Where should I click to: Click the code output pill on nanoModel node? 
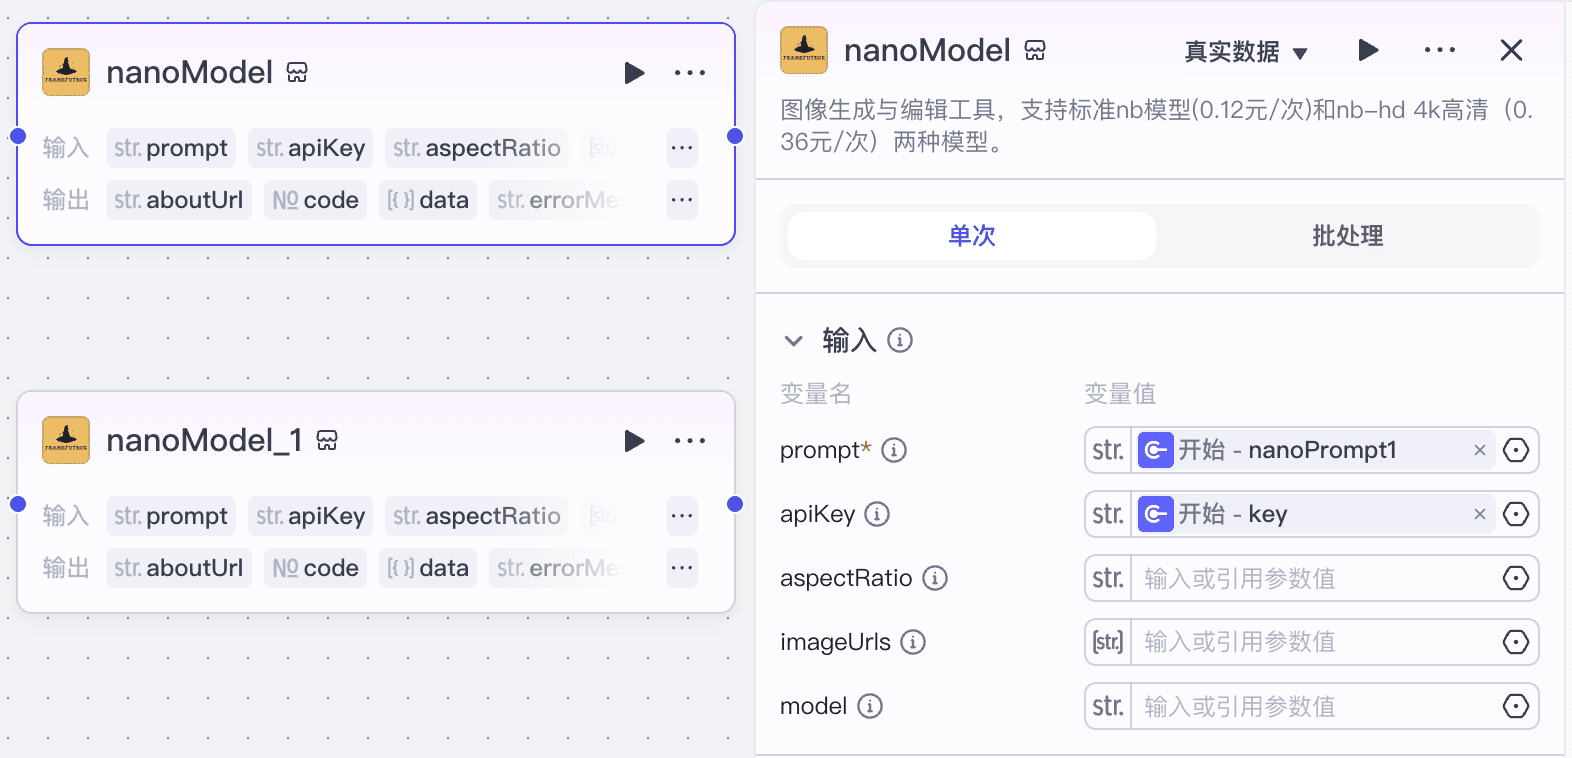point(315,199)
